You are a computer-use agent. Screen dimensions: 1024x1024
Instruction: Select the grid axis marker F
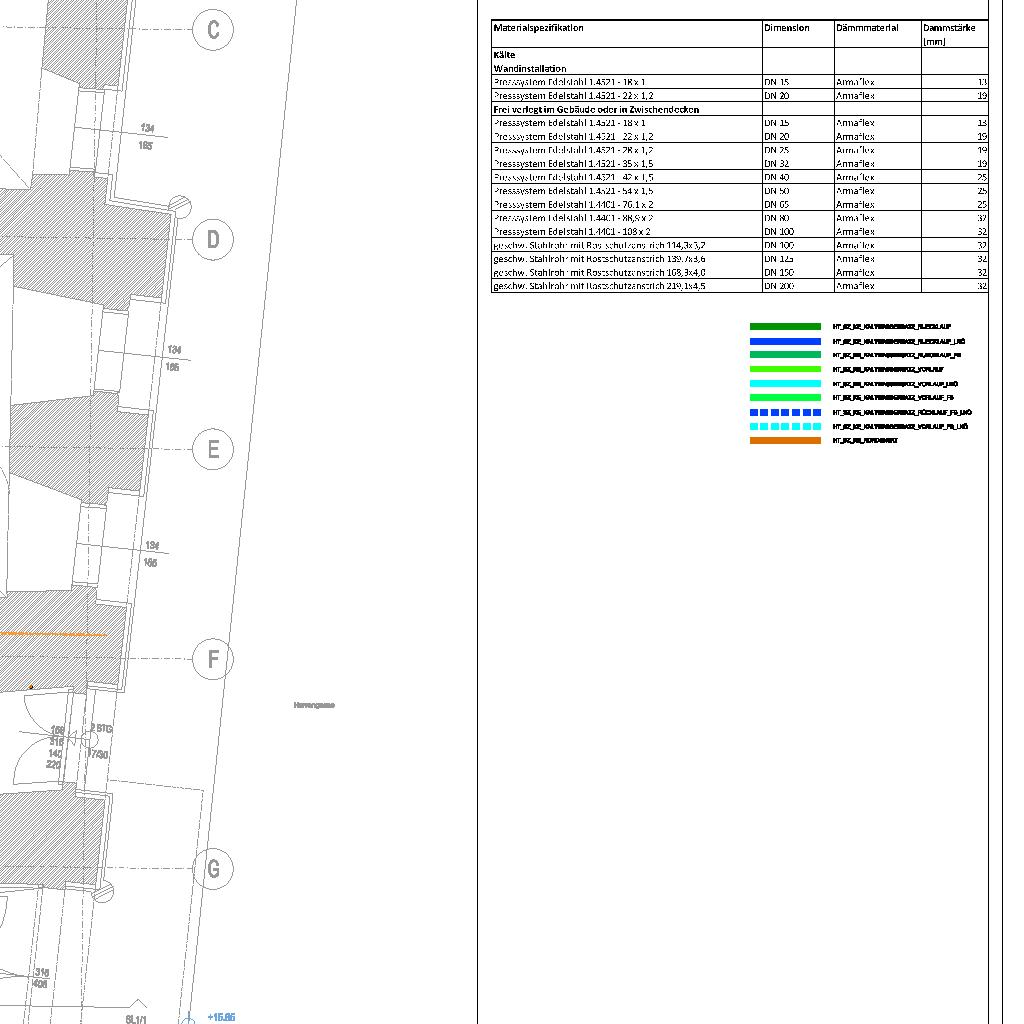pos(212,659)
